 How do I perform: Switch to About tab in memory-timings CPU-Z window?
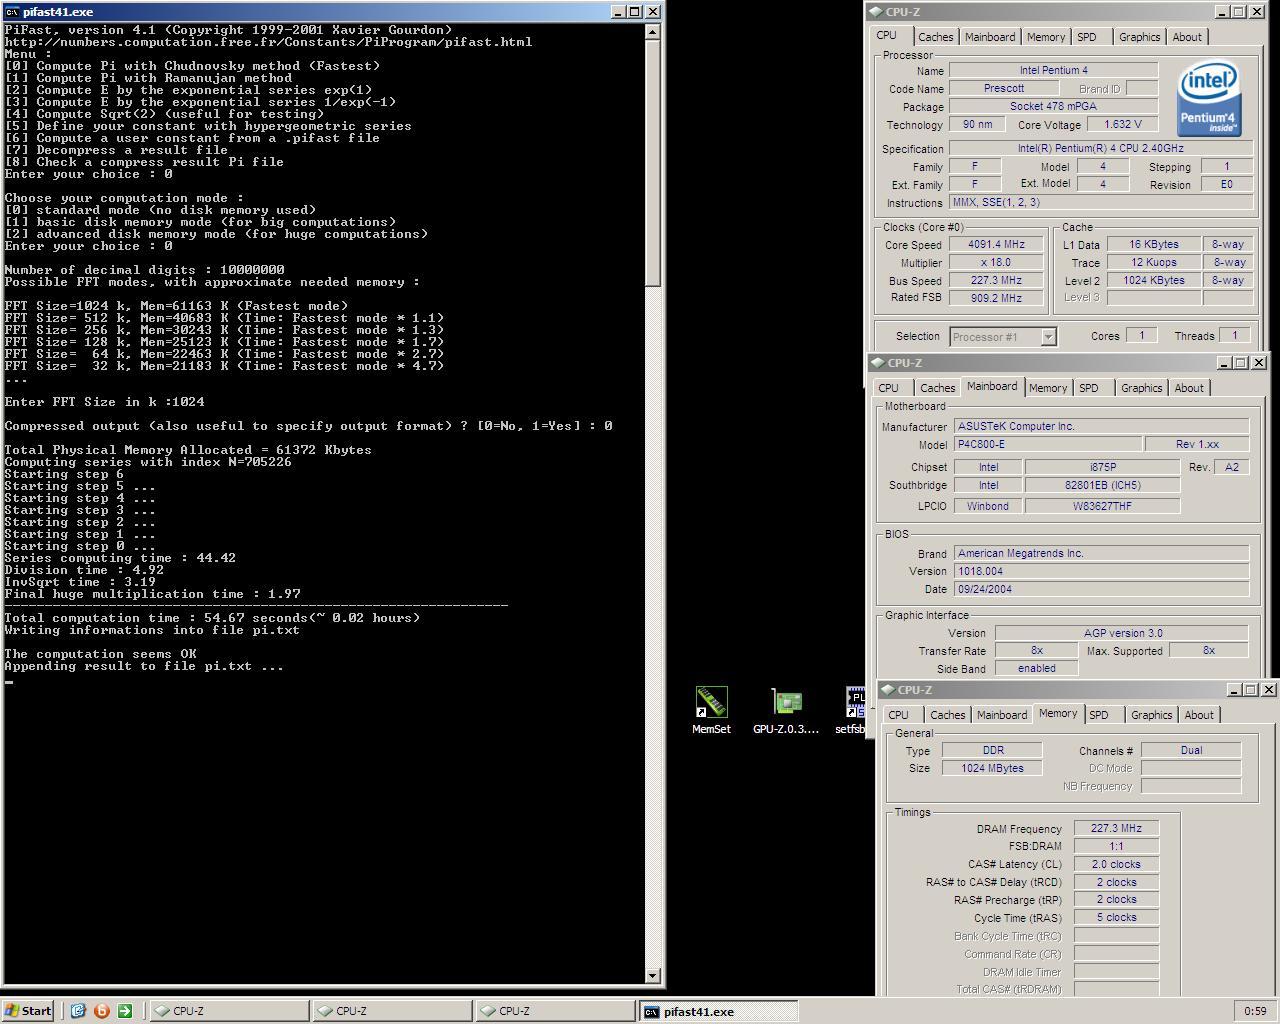tap(1199, 715)
